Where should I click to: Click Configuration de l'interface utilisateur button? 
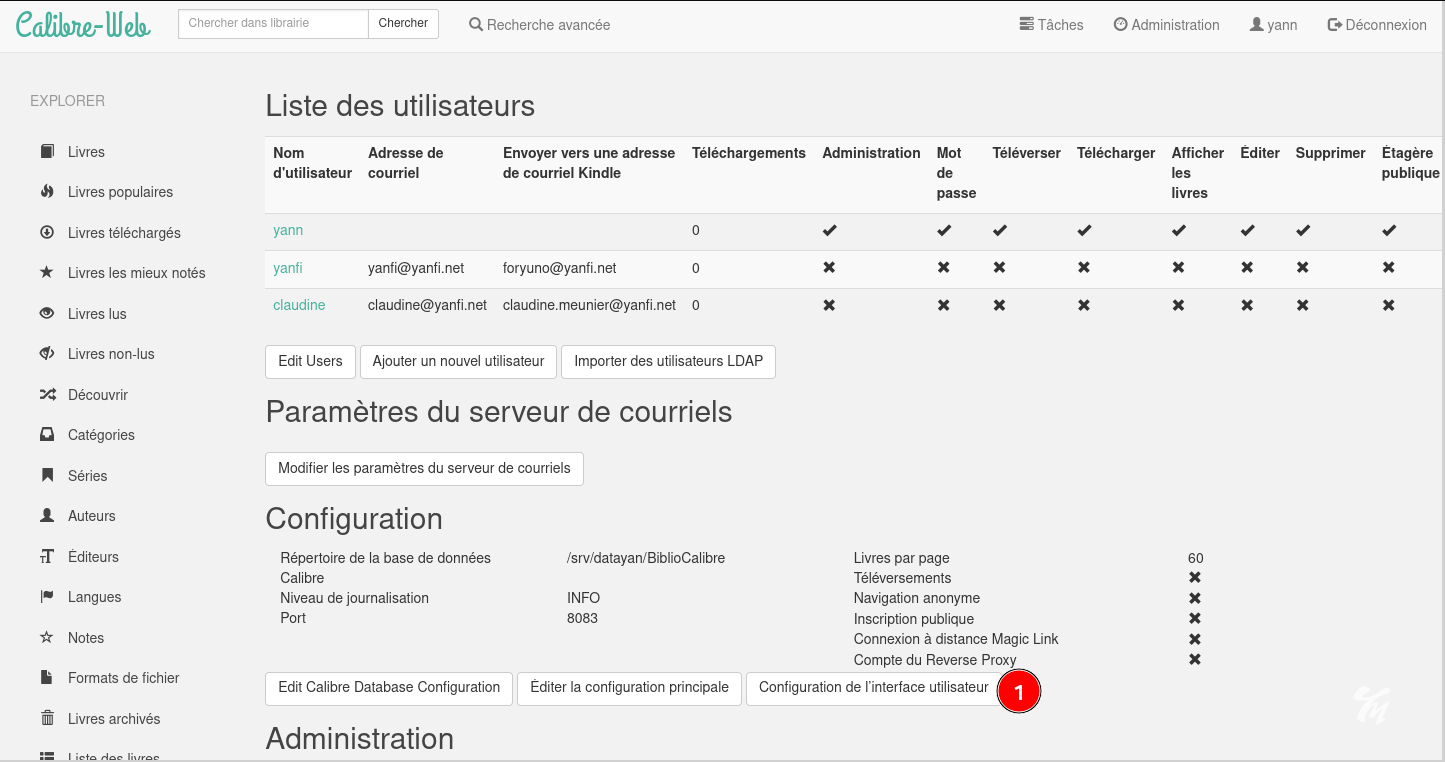pyautogui.click(x=873, y=688)
